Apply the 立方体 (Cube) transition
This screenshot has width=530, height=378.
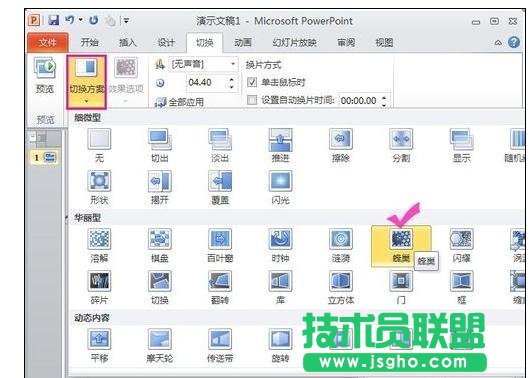click(x=341, y=288)
